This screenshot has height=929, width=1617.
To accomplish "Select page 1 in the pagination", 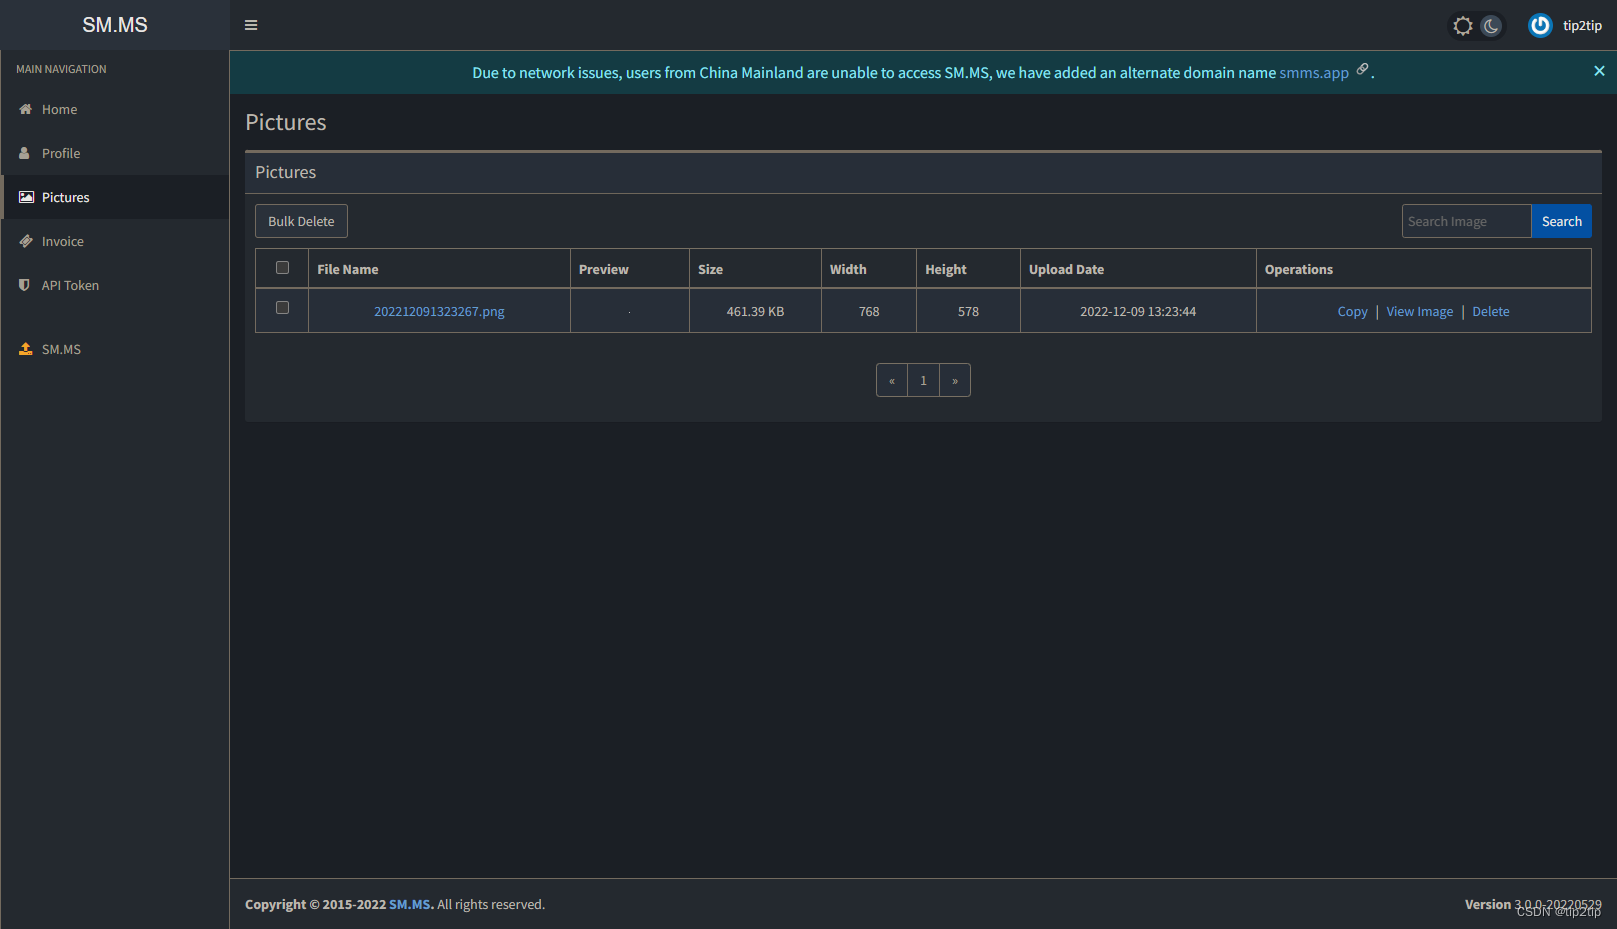I will 923,380.
